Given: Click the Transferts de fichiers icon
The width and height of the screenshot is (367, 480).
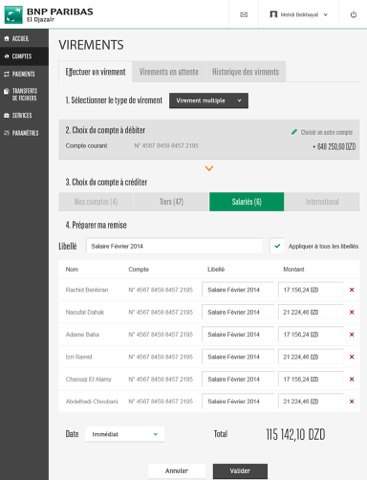Looking at the screenshot, I should (6, 91).
